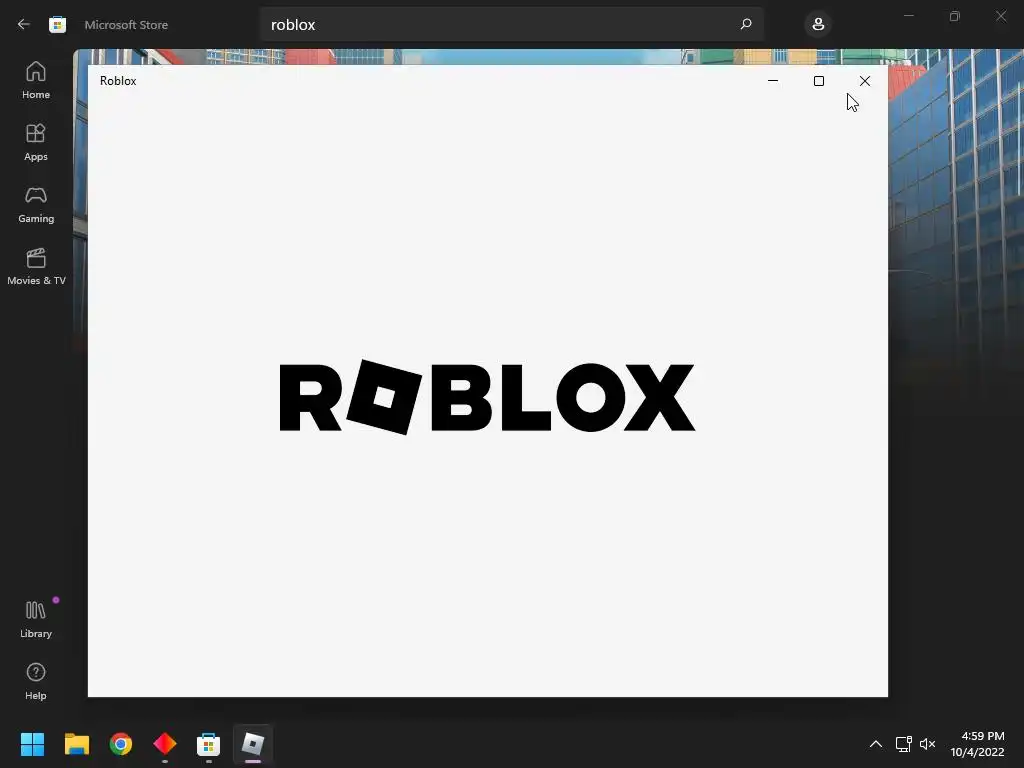Launch Google Chrome from taskbar

pyautogui.click(x=121, y=744)
